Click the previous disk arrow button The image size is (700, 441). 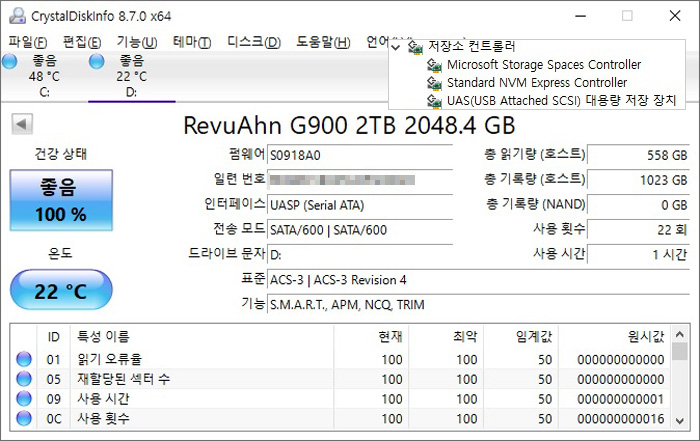22,124
